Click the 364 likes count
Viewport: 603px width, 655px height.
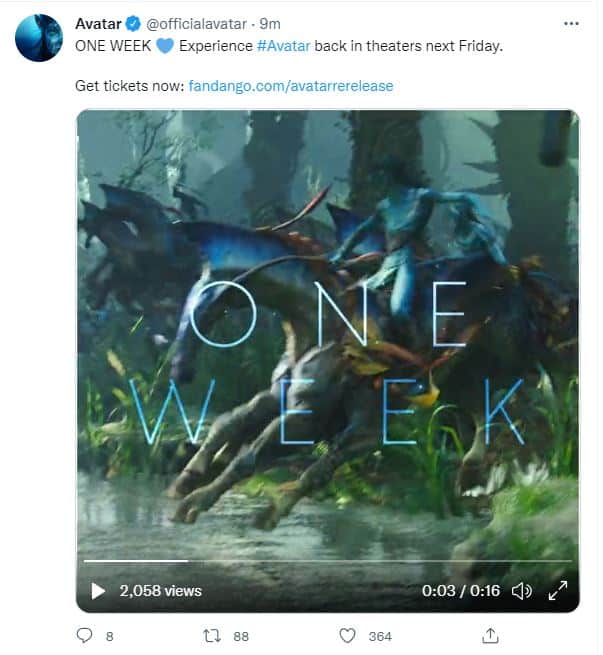[380, 637]
